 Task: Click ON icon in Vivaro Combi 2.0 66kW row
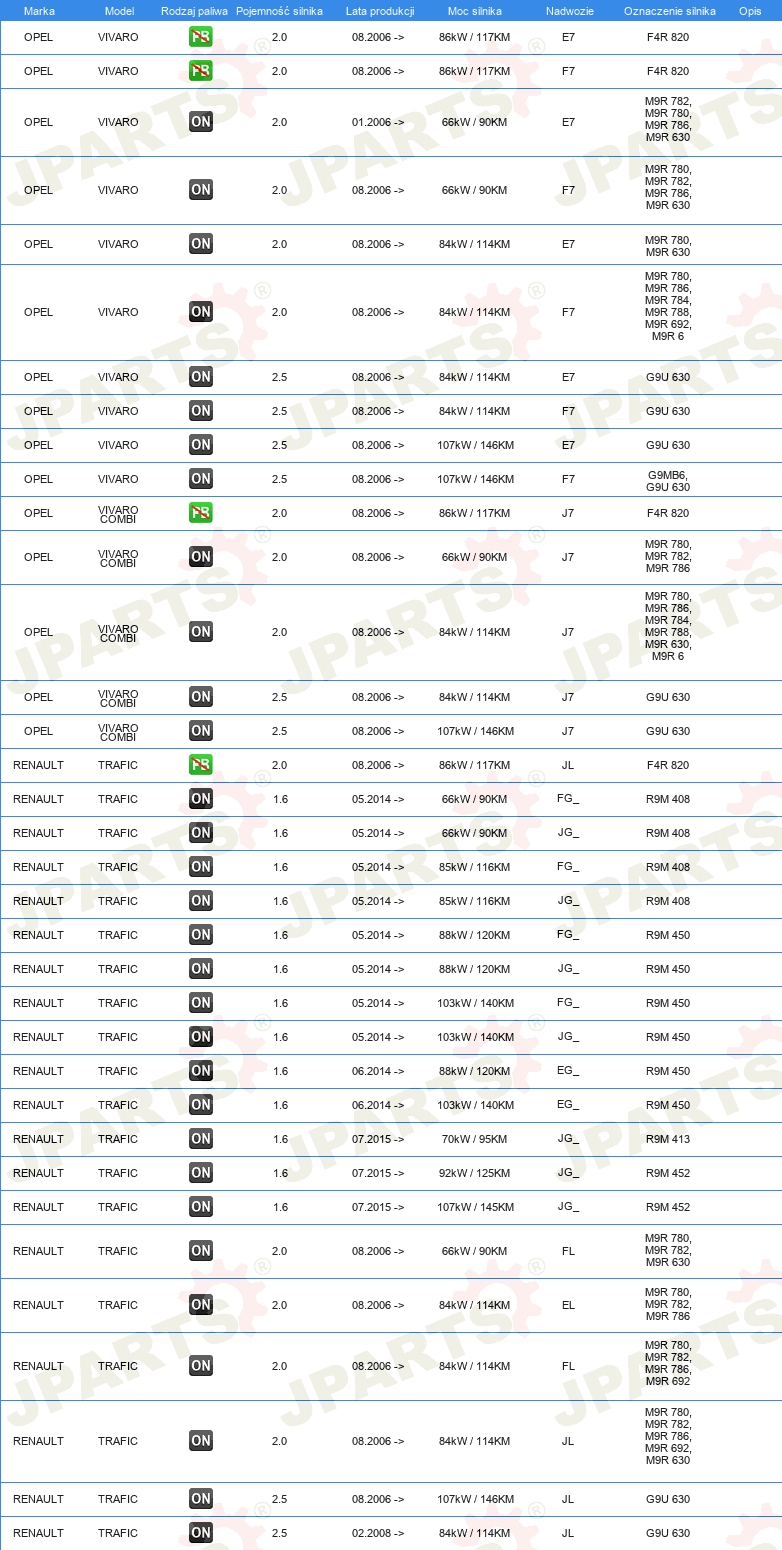[201, 557]
